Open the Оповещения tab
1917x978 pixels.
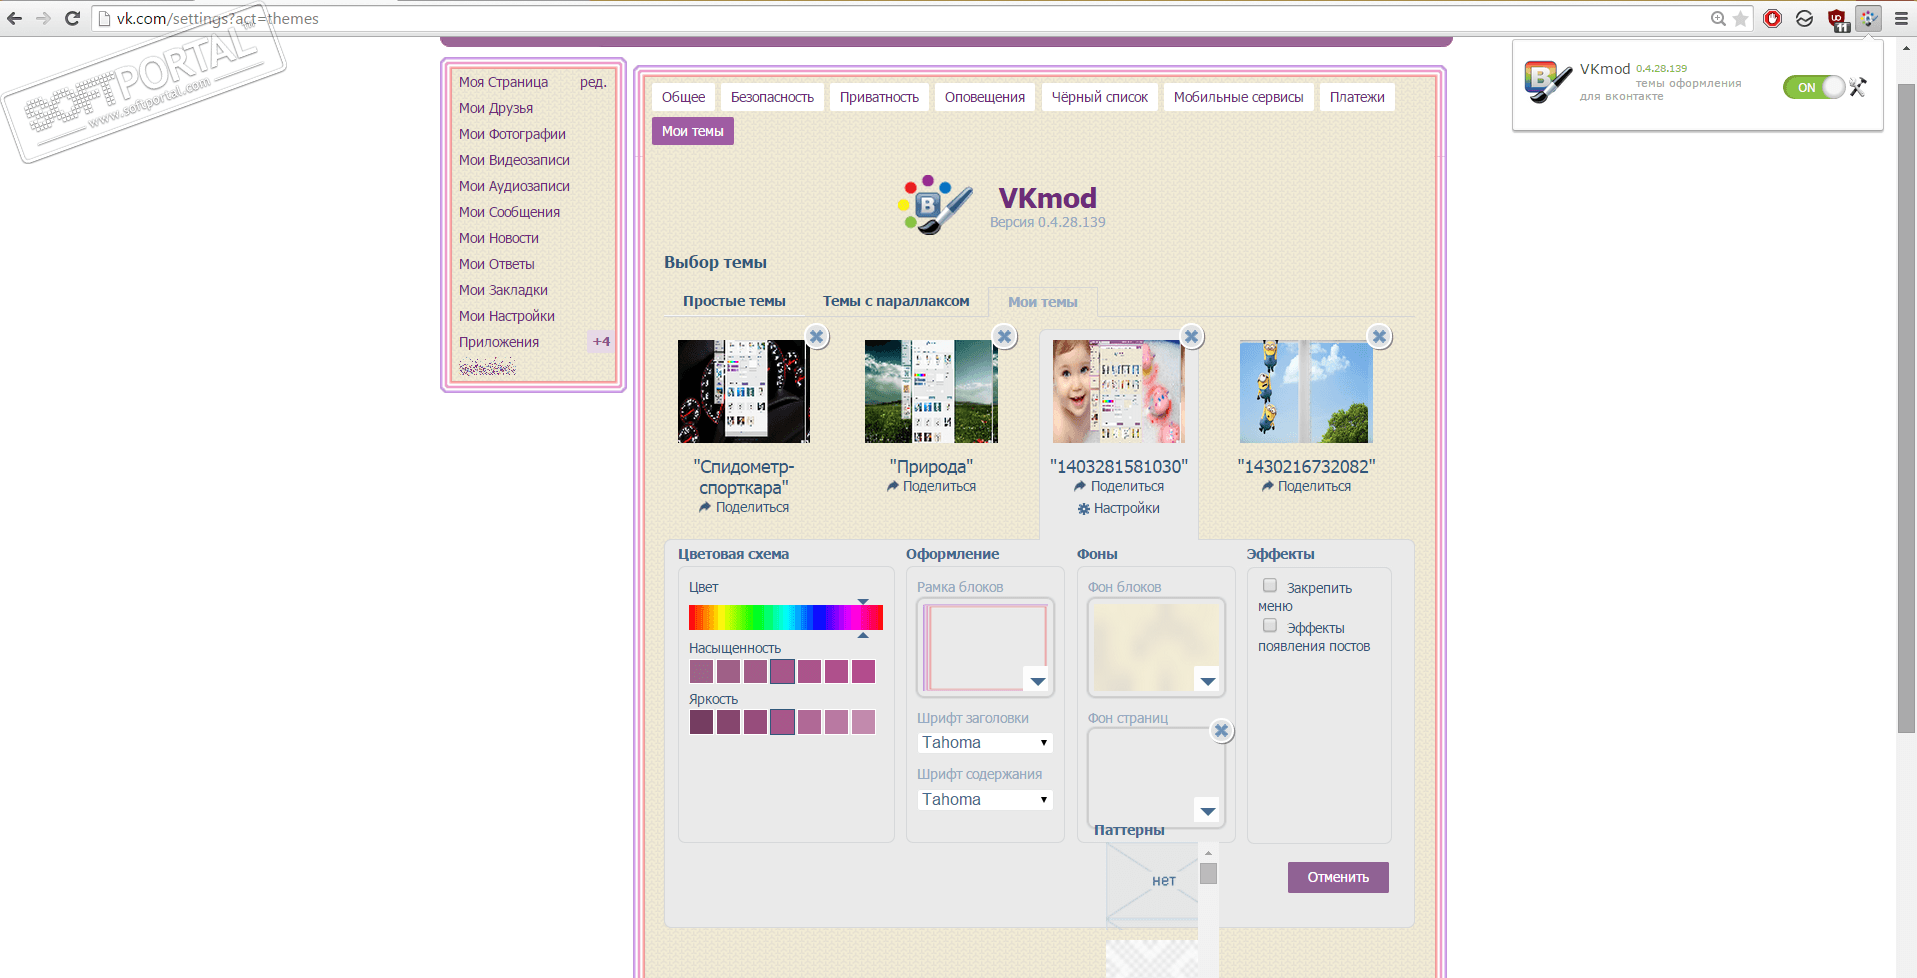[x=985, y=97]
